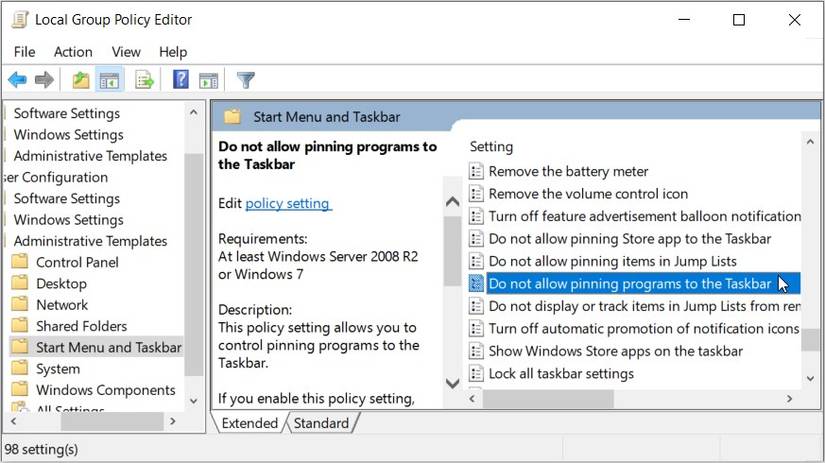Click the Export List toolbar icon
The image size is (825, 463).
coord(144,80)
